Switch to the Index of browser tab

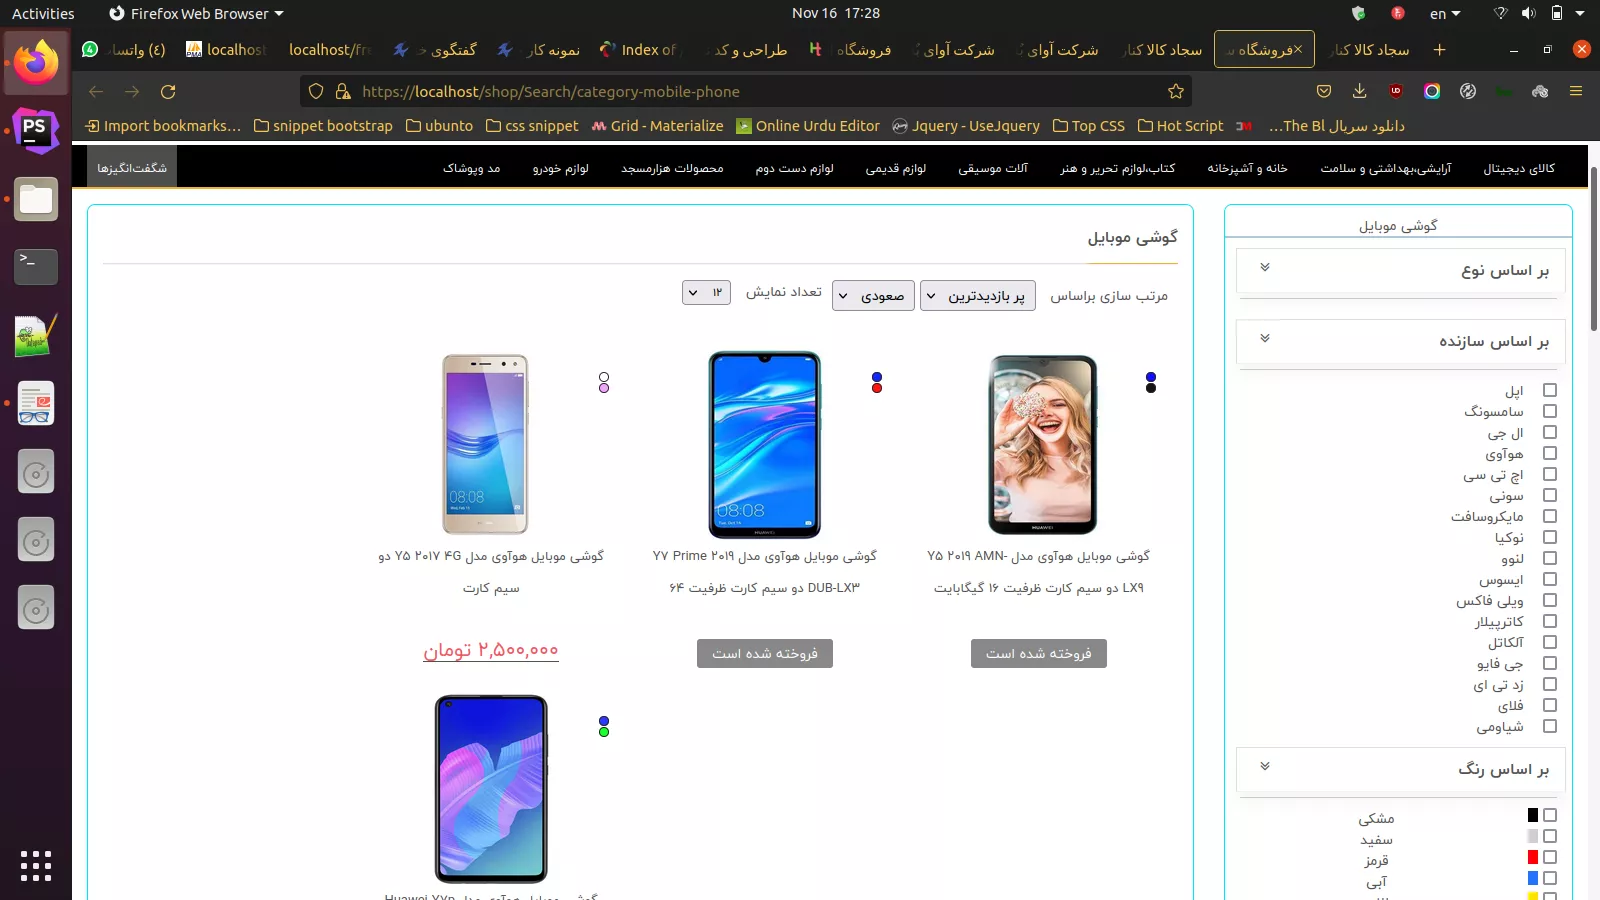point(639,49)
